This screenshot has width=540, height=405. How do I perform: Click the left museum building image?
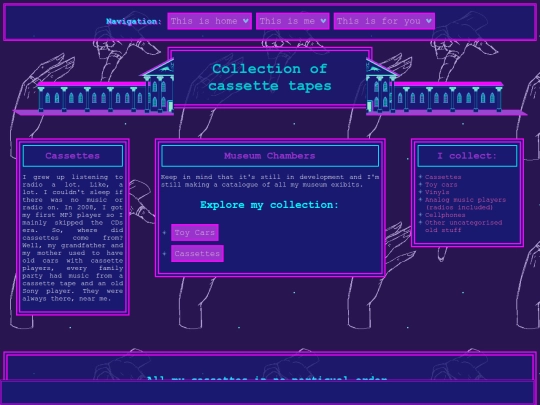point(94,87)
